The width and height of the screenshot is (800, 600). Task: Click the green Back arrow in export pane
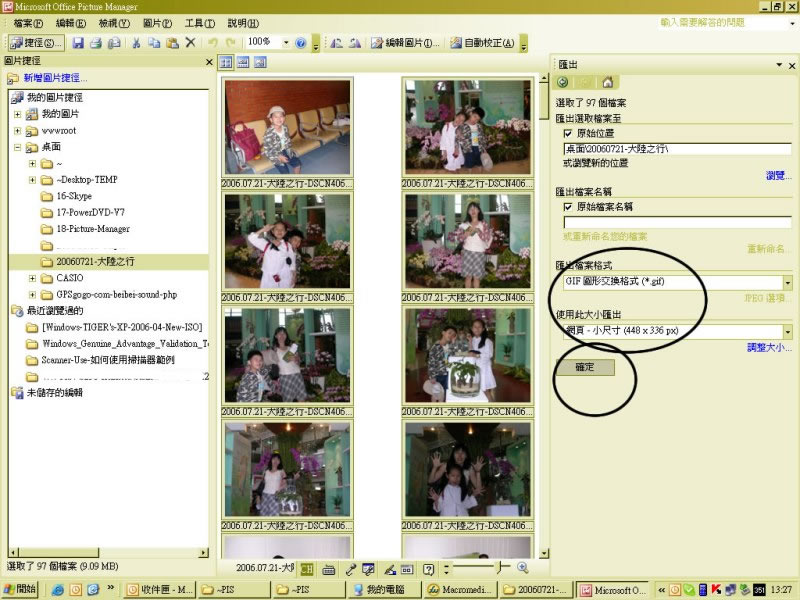click(x=563, y=82)
